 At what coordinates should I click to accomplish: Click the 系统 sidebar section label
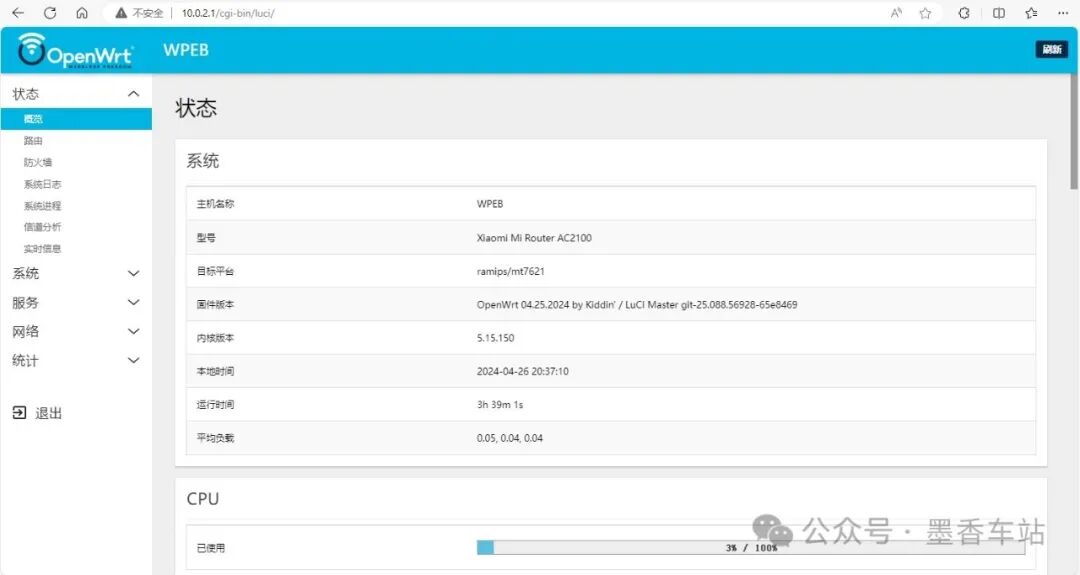[x=25, y=273]
